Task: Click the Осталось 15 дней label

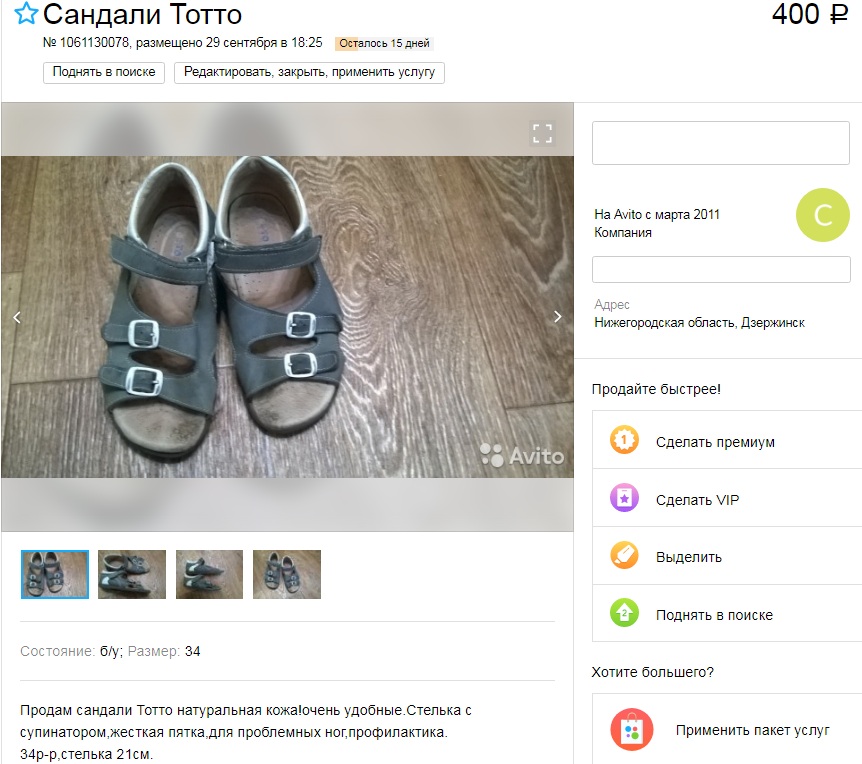Action: (x=384, y=43)
